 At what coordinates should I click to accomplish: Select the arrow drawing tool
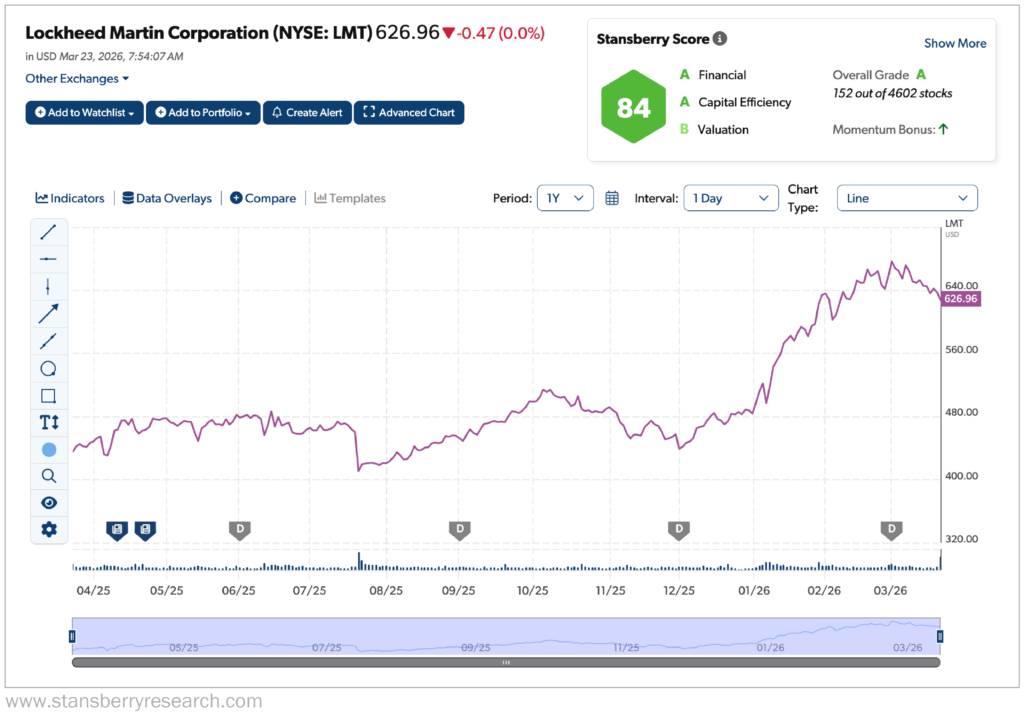coord(48,314)
